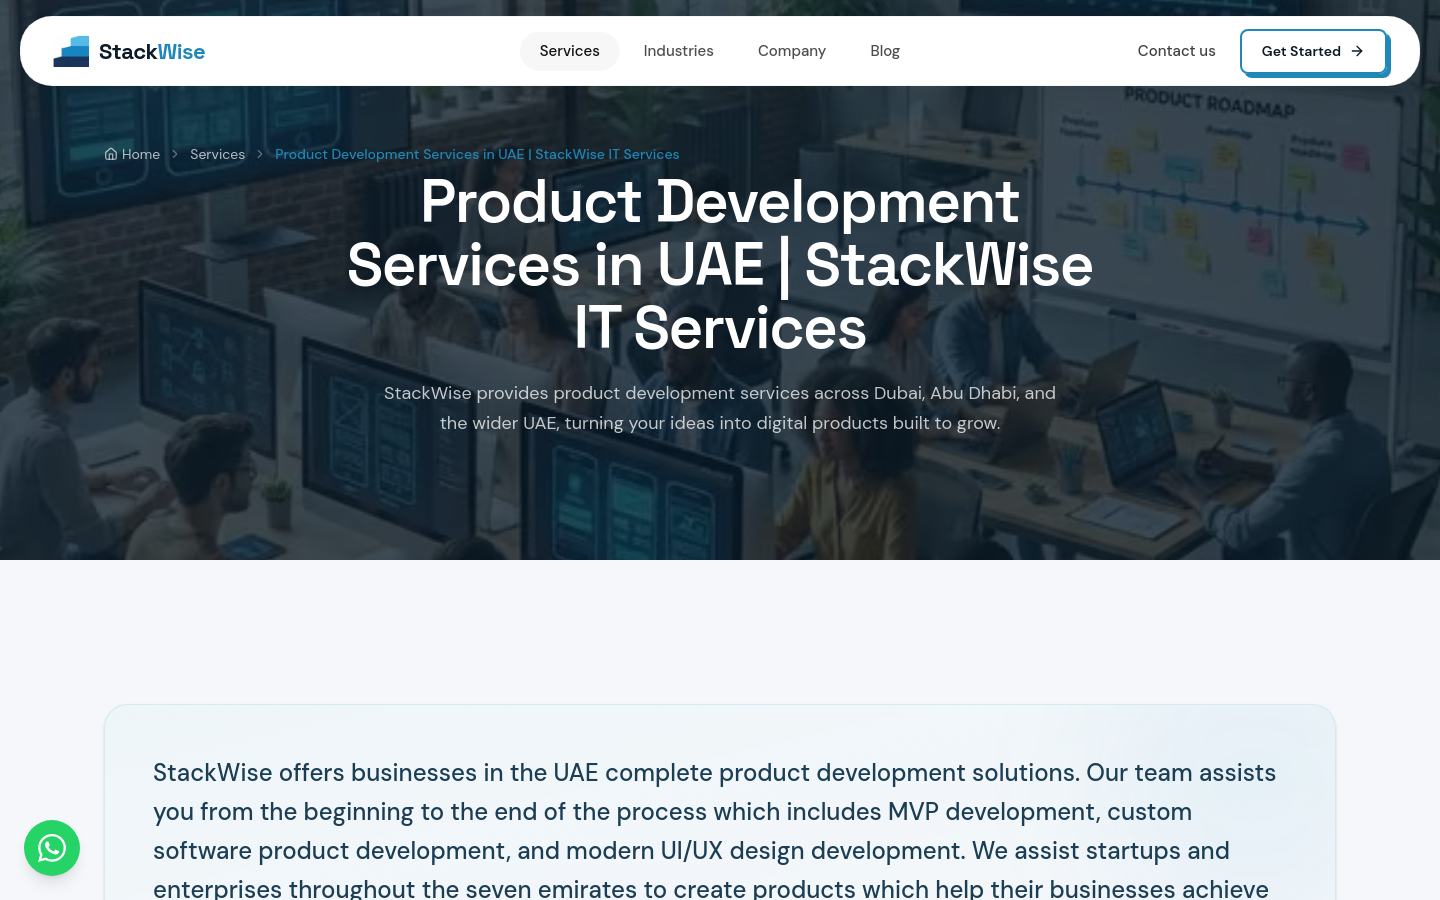Click the Contact us link
This screenshot has width=1440, height=900.
(x=1176, y=51)
